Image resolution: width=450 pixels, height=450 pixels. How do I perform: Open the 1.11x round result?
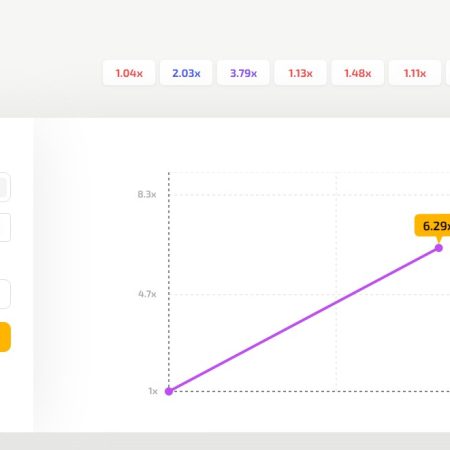(x=415, y=73)
